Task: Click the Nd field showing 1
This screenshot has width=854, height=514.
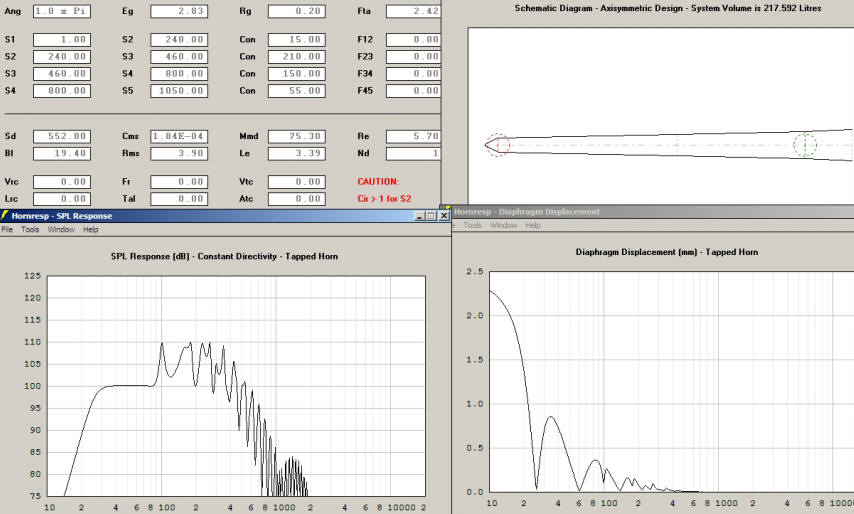Action: pyautogui.click(x=413, y=154)
